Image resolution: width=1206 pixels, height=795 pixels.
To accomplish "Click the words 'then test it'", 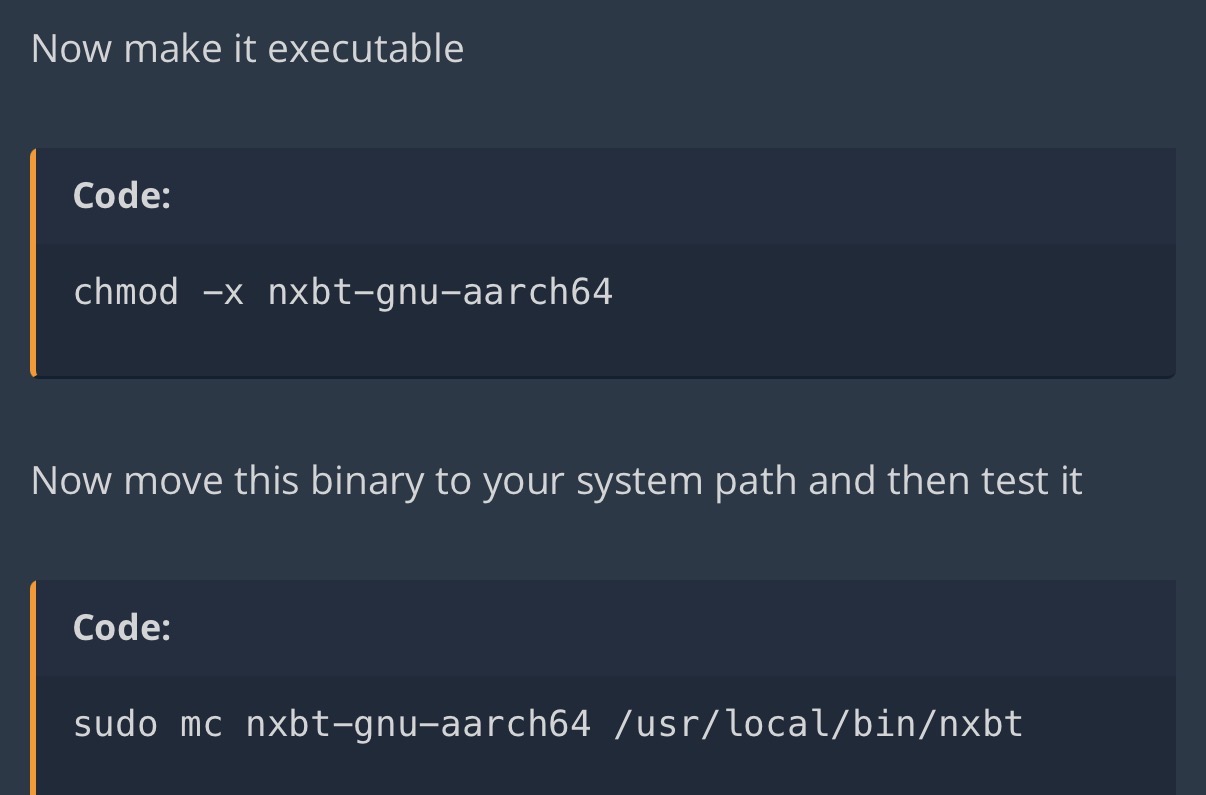I will tap(985, 480).
